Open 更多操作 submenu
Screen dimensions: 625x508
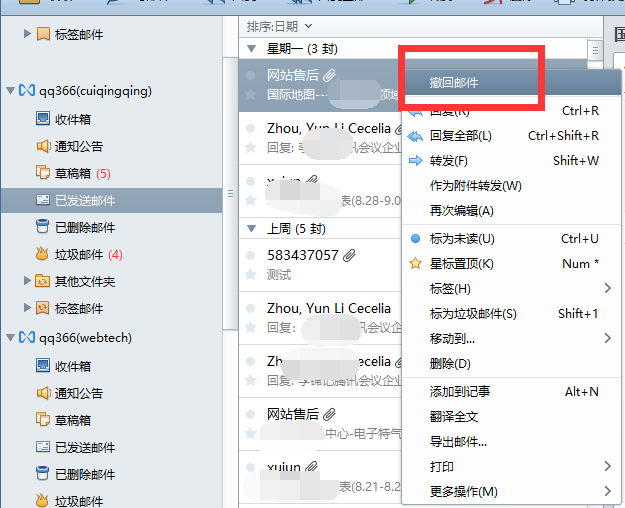click(x=463, y=492)
